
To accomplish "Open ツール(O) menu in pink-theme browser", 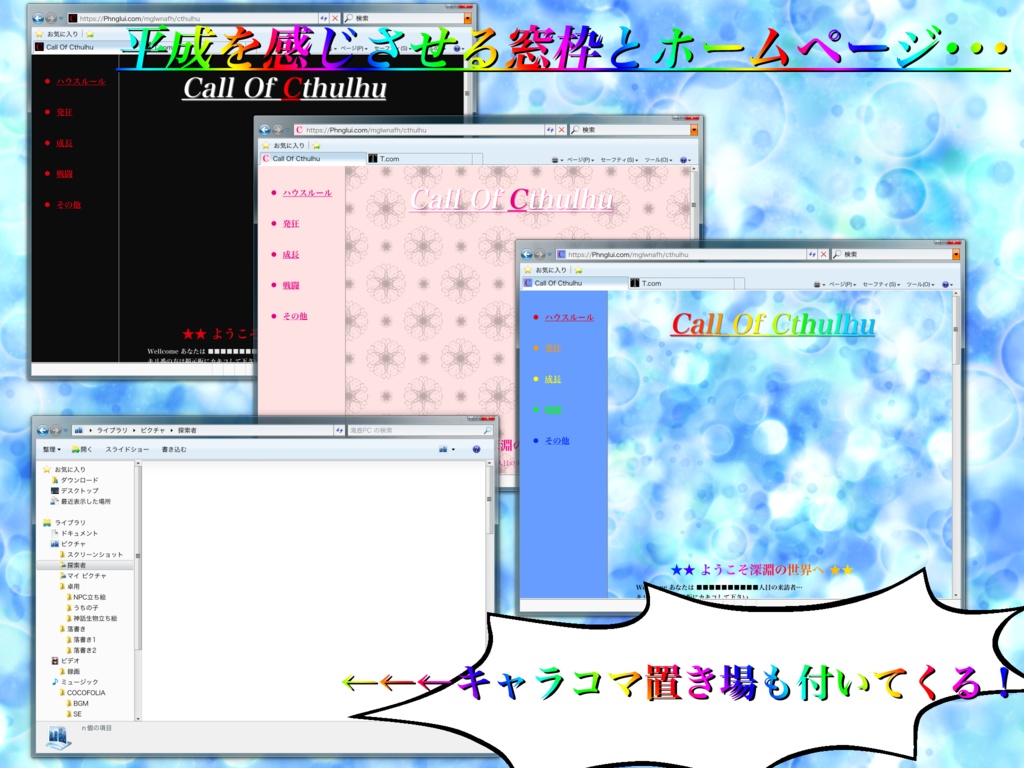I will point(658,160).
